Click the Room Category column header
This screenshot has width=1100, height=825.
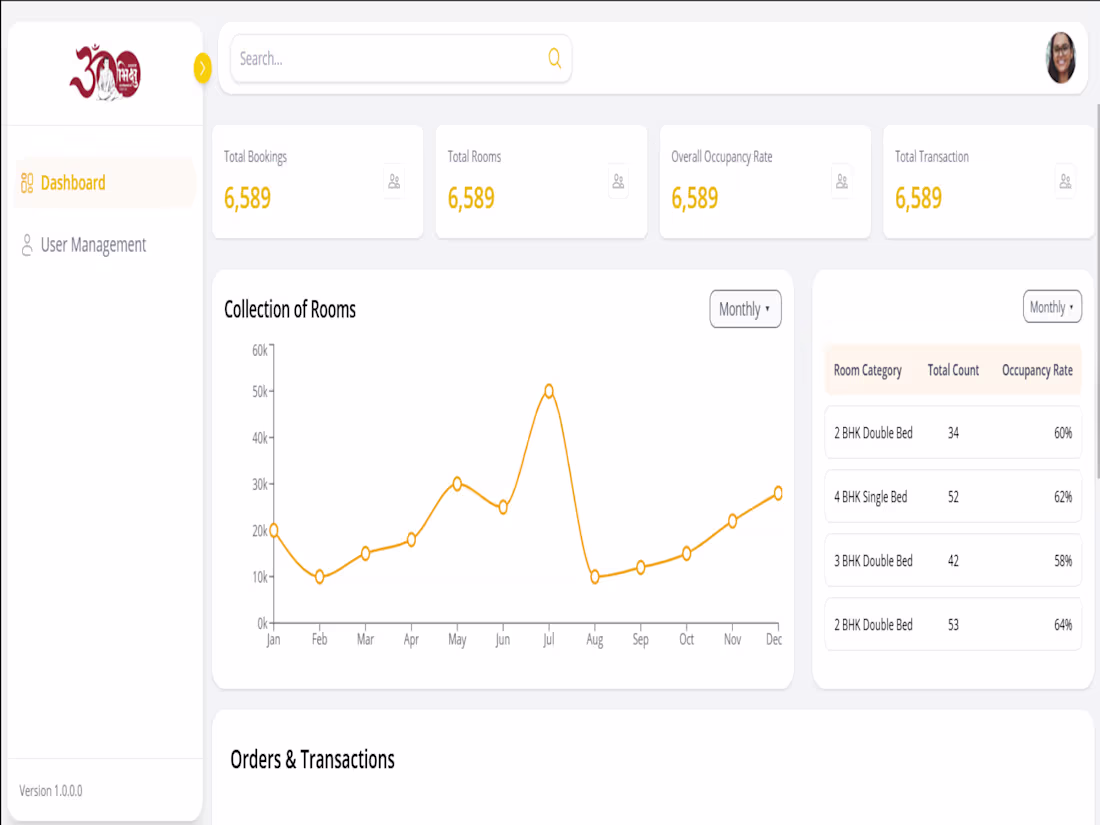tap(868, 370)
